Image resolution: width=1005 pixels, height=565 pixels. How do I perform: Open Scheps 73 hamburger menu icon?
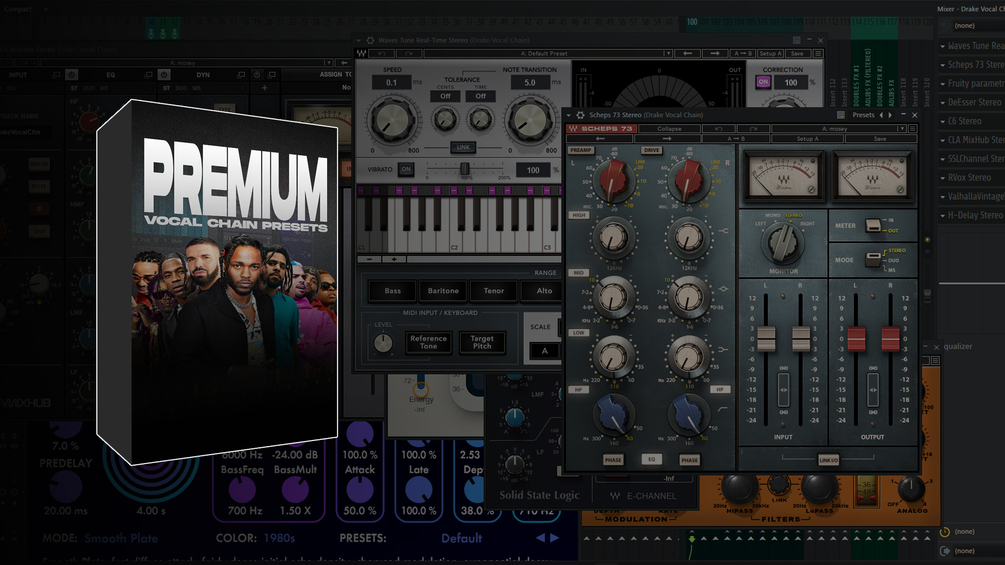tap(913, 129)
